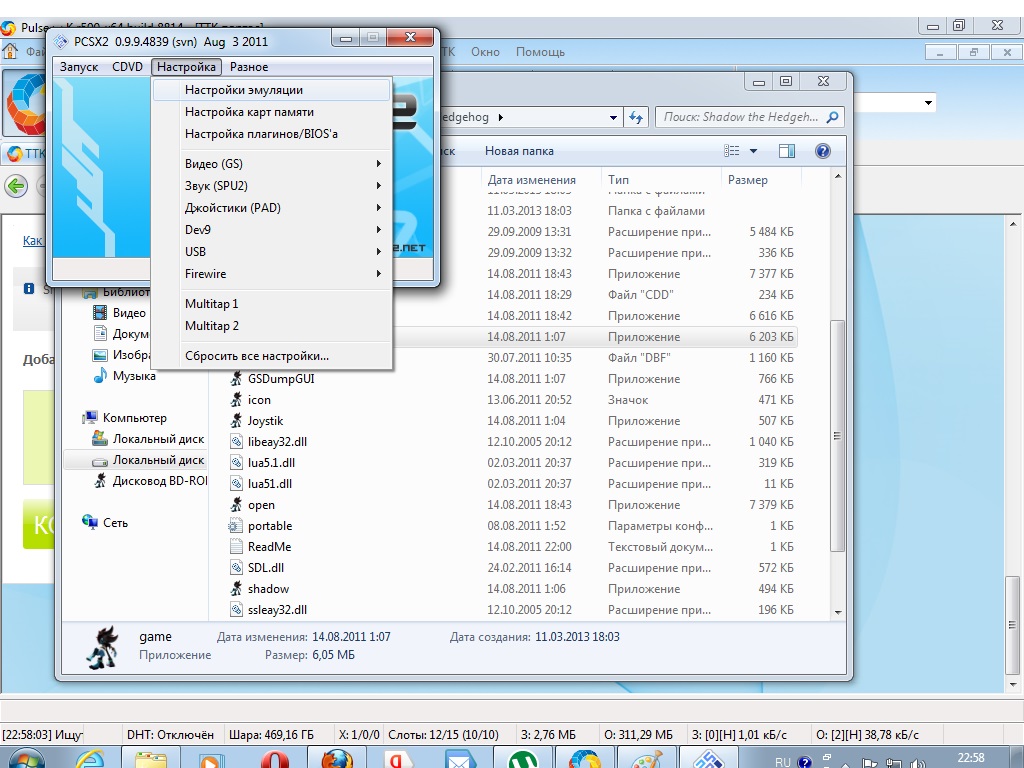Select Настройка карт памяти menu entry
Image resolution: width=1024 pixels, height=768 pixels.
[272, 112]
